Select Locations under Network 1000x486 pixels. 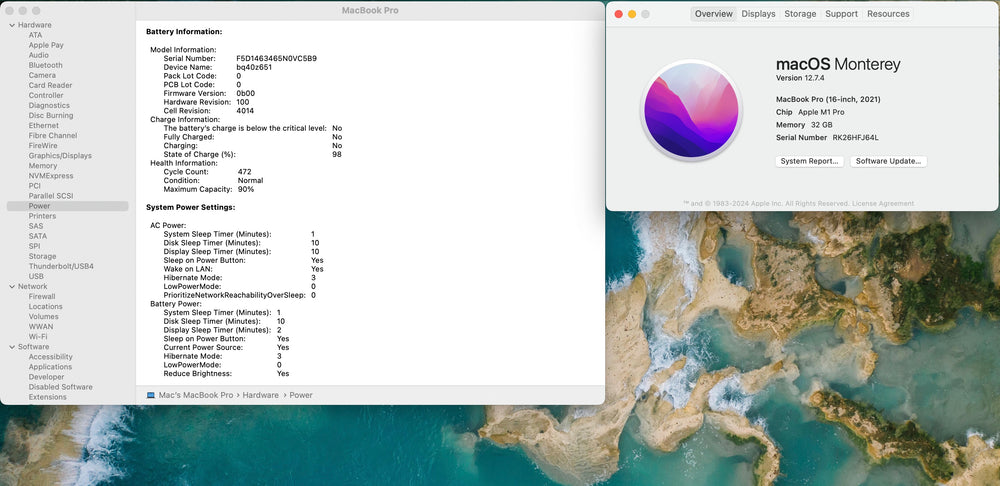(x=45, y=307)
